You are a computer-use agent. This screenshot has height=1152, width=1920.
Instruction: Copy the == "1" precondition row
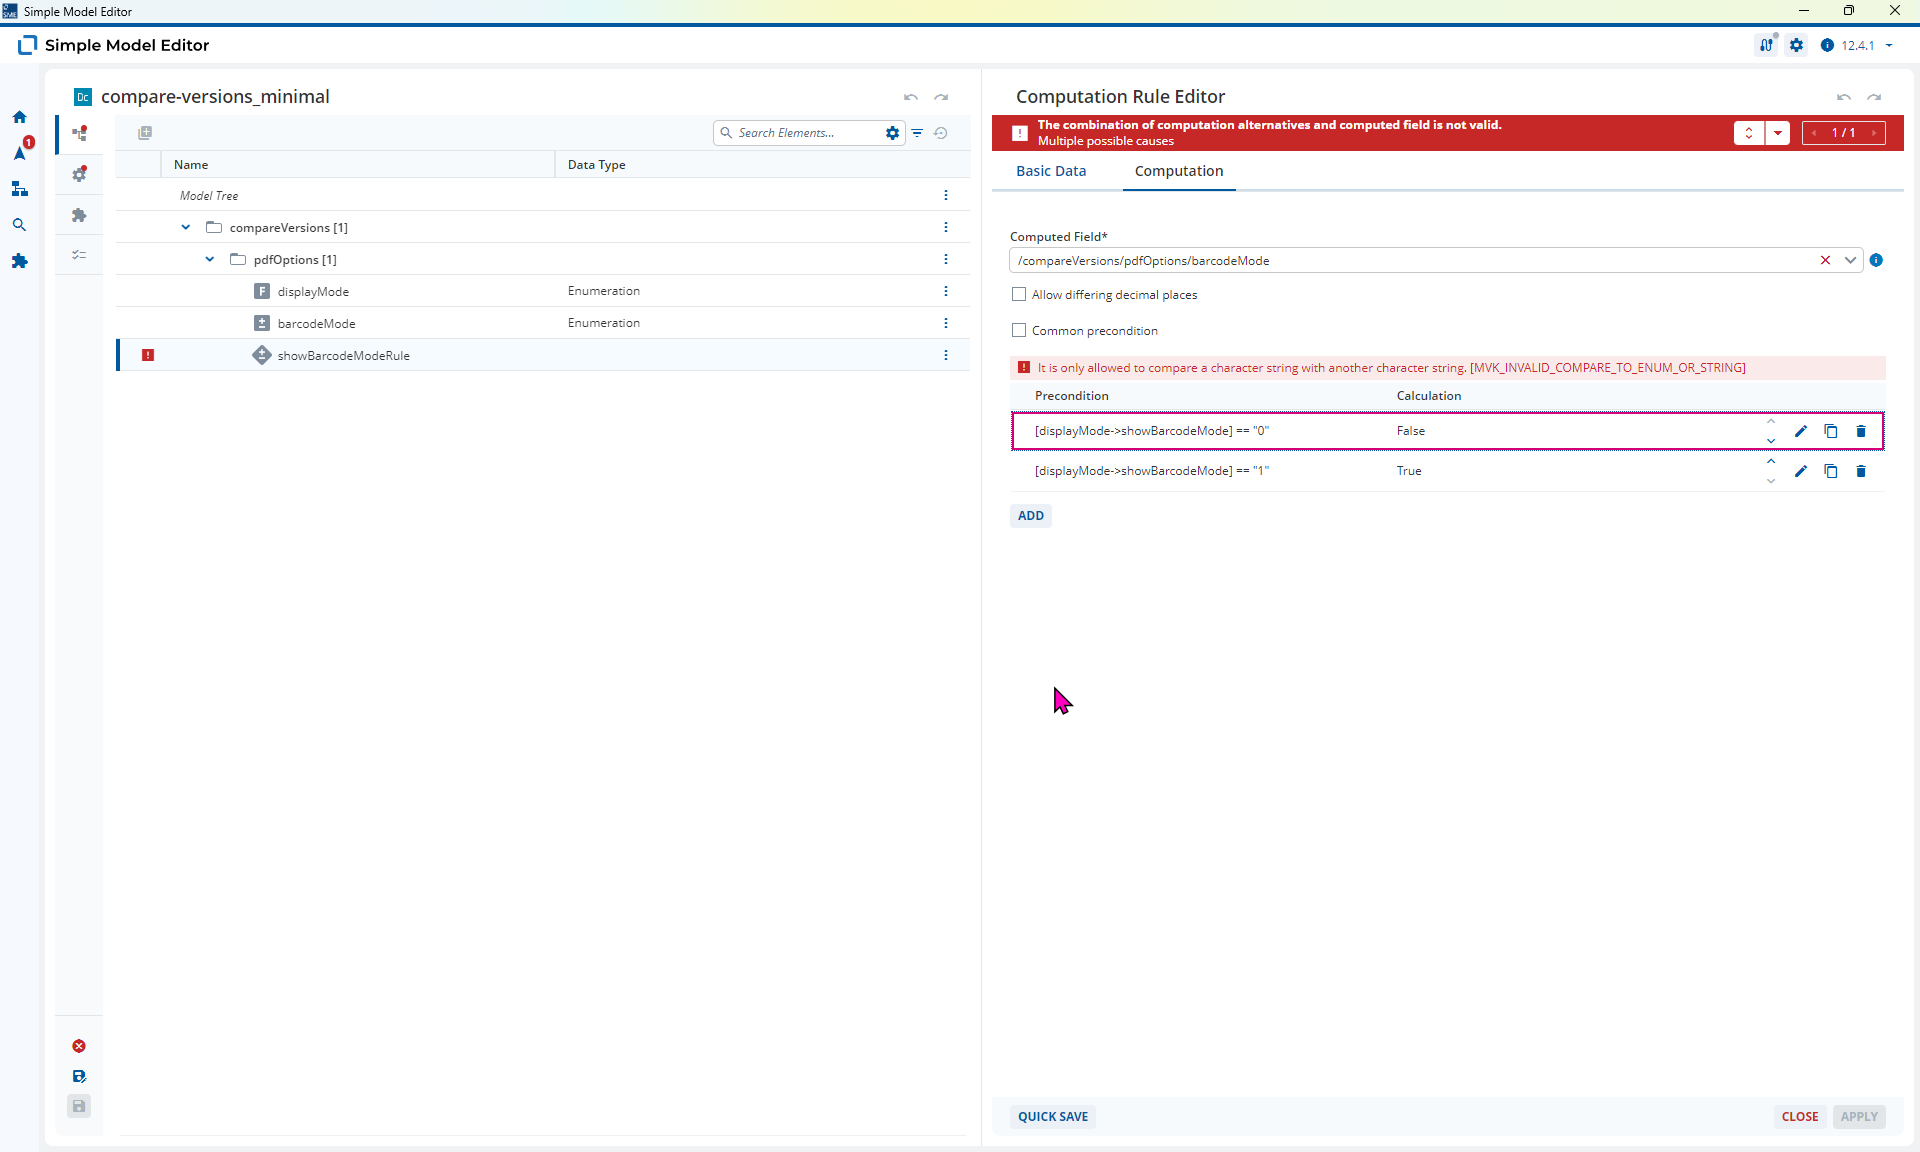tap(1831, 471)
